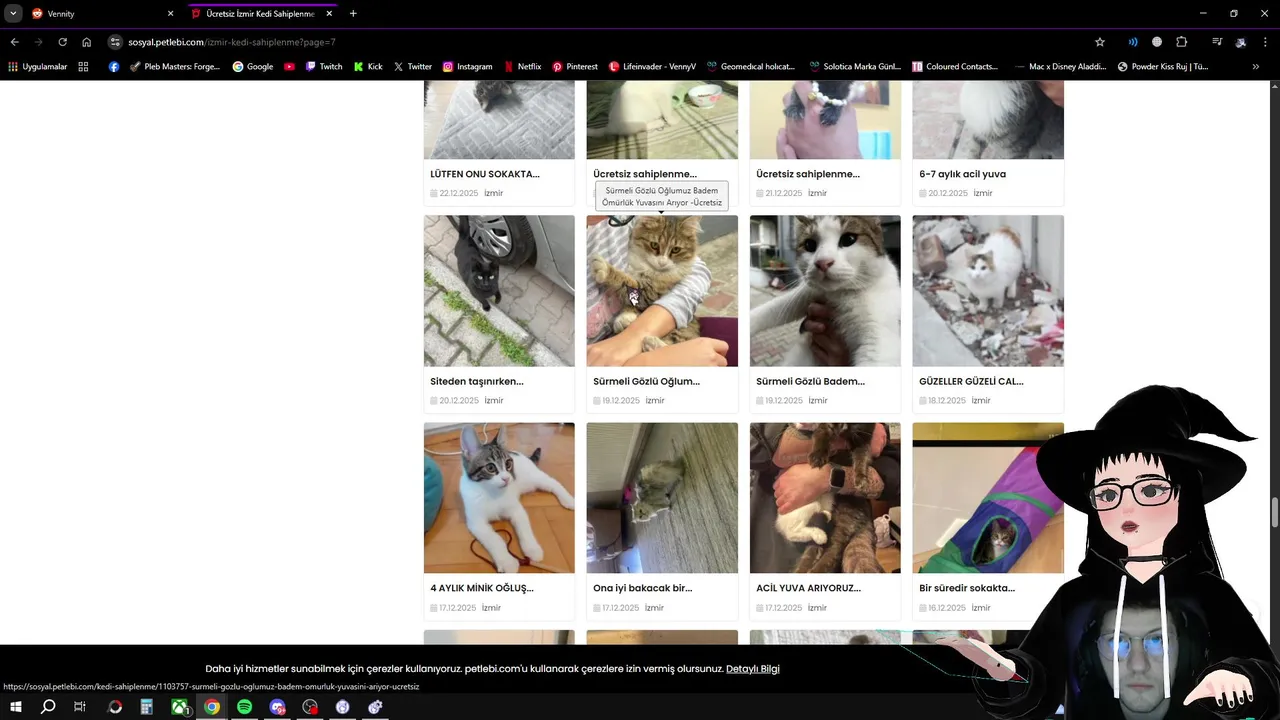Screen dimensions: 1280x720
Task: Bookmark this page with the star icon
Action: 1100,42
